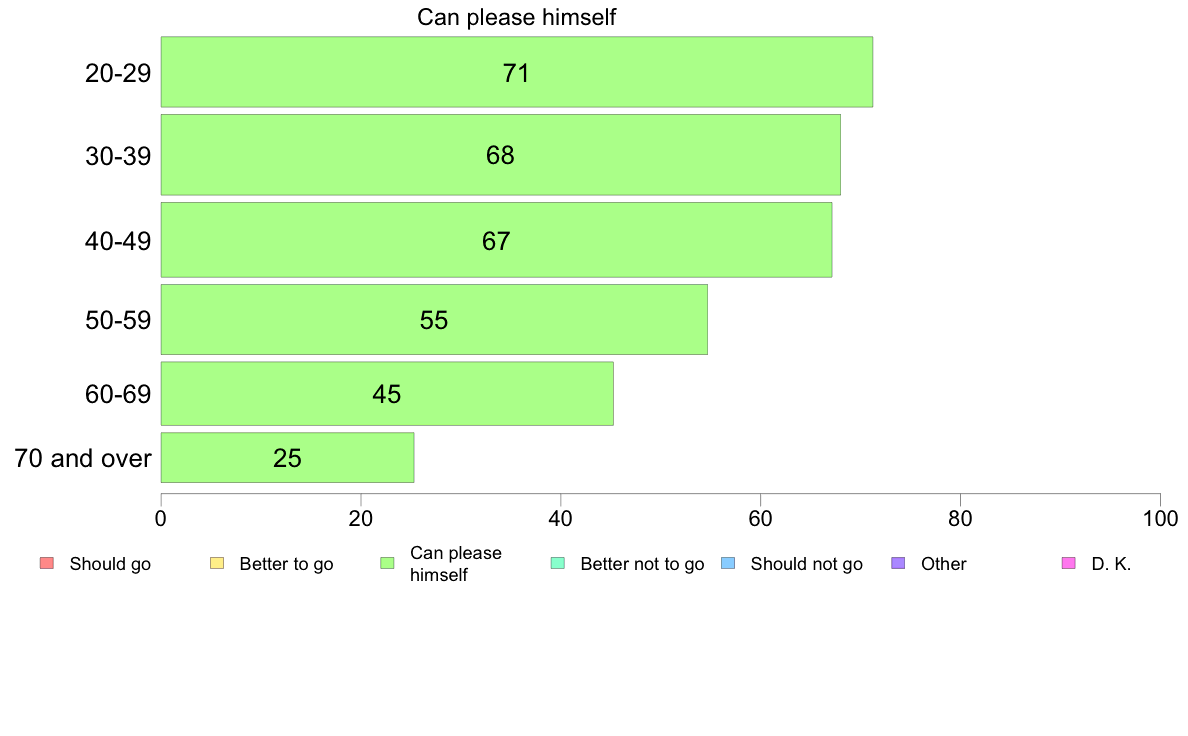This screenshot has height=736, width=1188.
Task: Select the 20-29 age group label
Action: 118,73
